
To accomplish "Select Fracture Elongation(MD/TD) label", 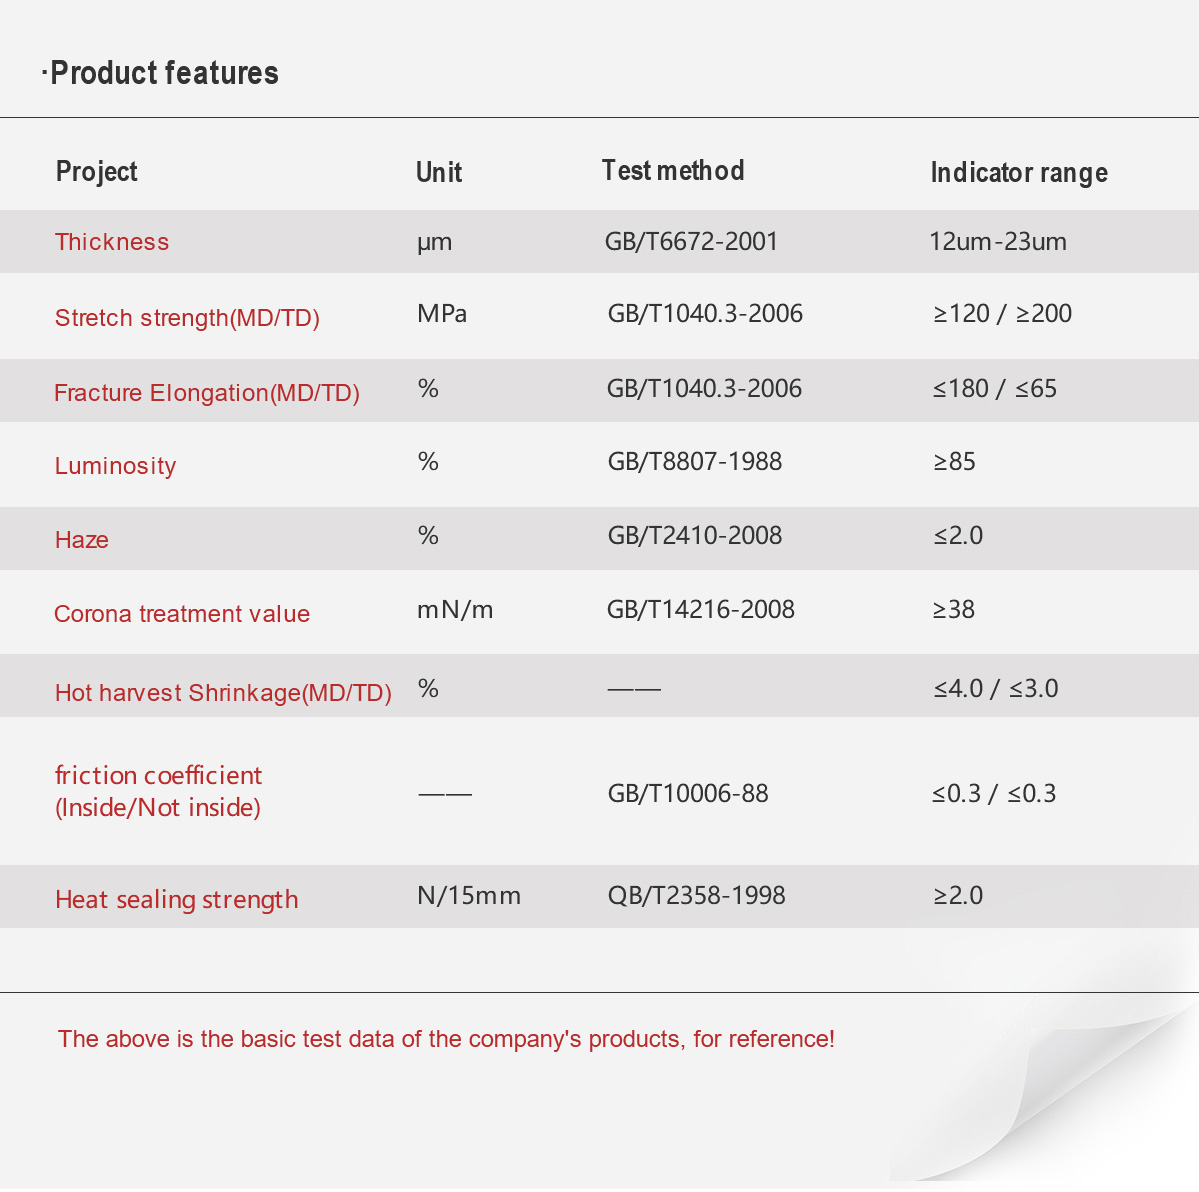I will pos(206,392).
